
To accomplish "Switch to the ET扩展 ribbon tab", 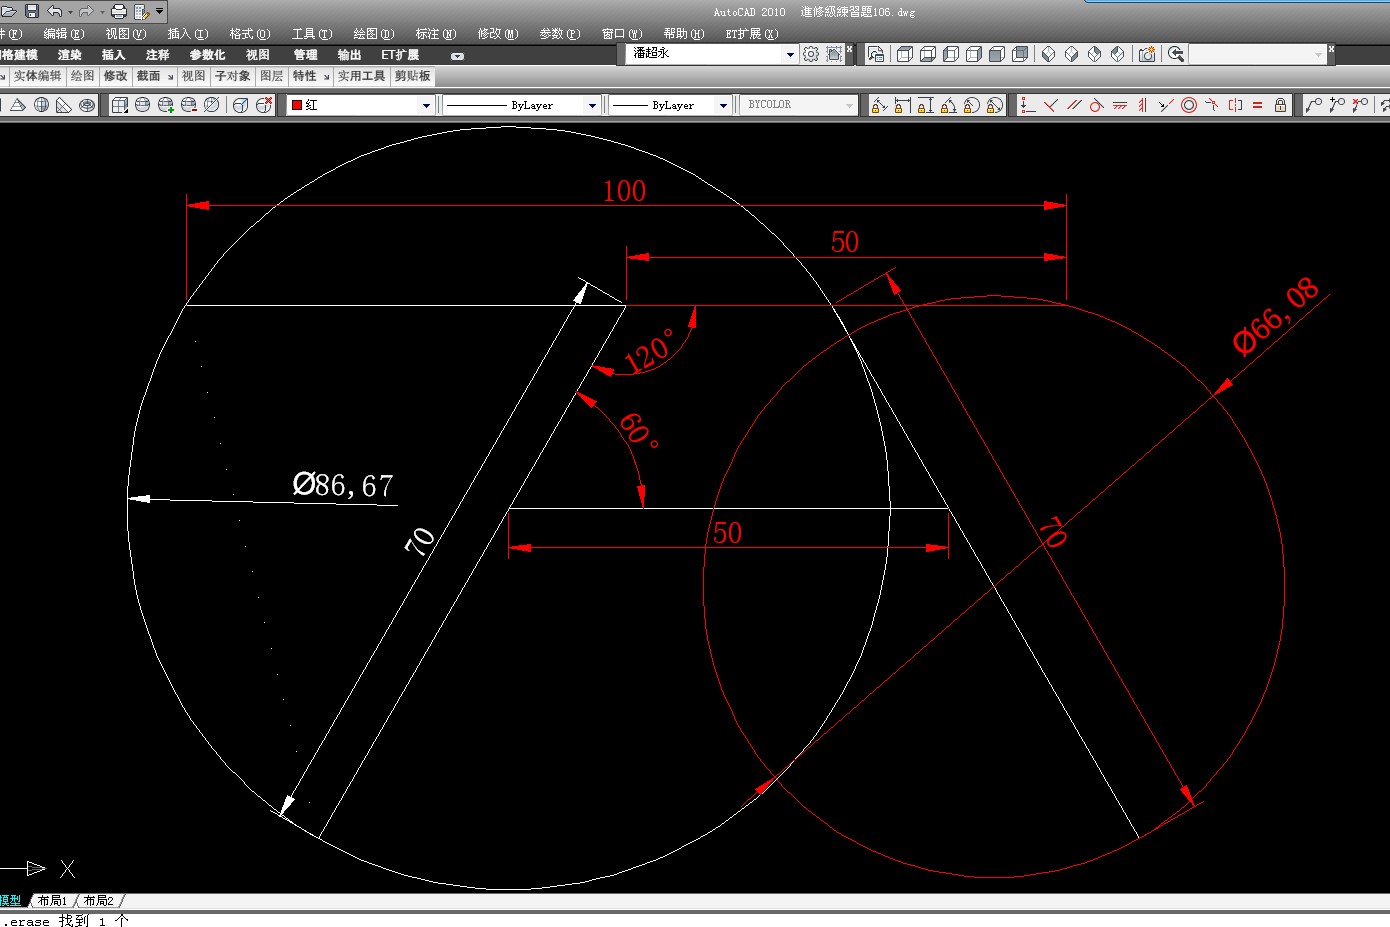I will coord(400,55).
